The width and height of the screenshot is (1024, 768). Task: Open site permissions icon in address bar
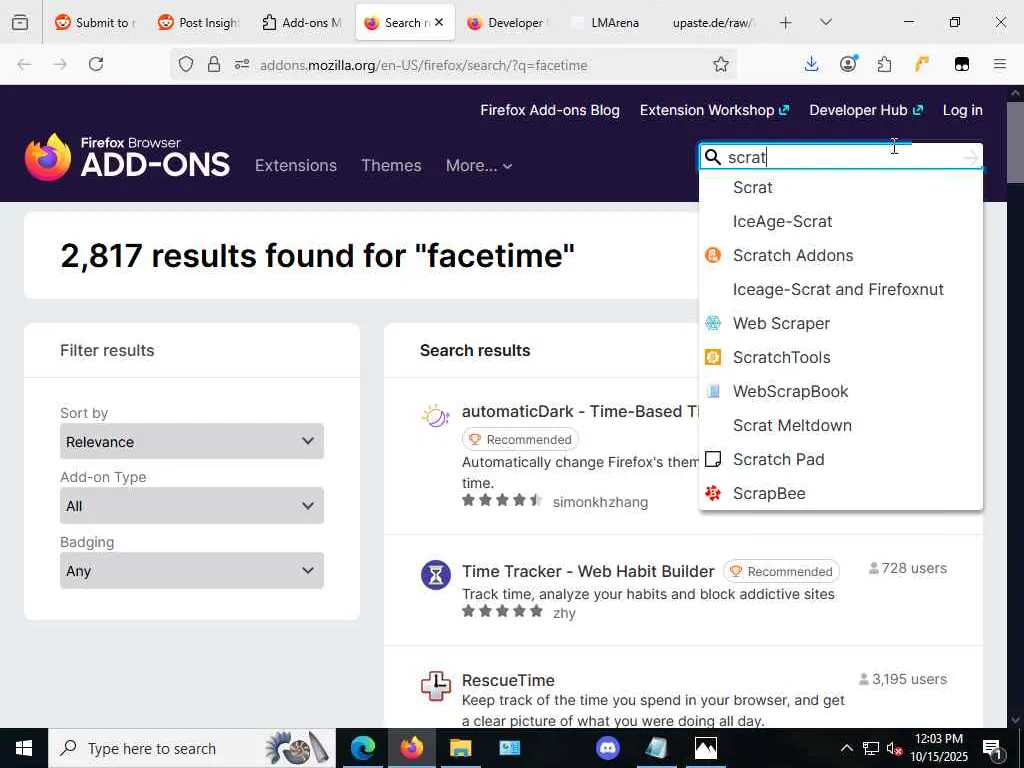click(x=242, y=64)
